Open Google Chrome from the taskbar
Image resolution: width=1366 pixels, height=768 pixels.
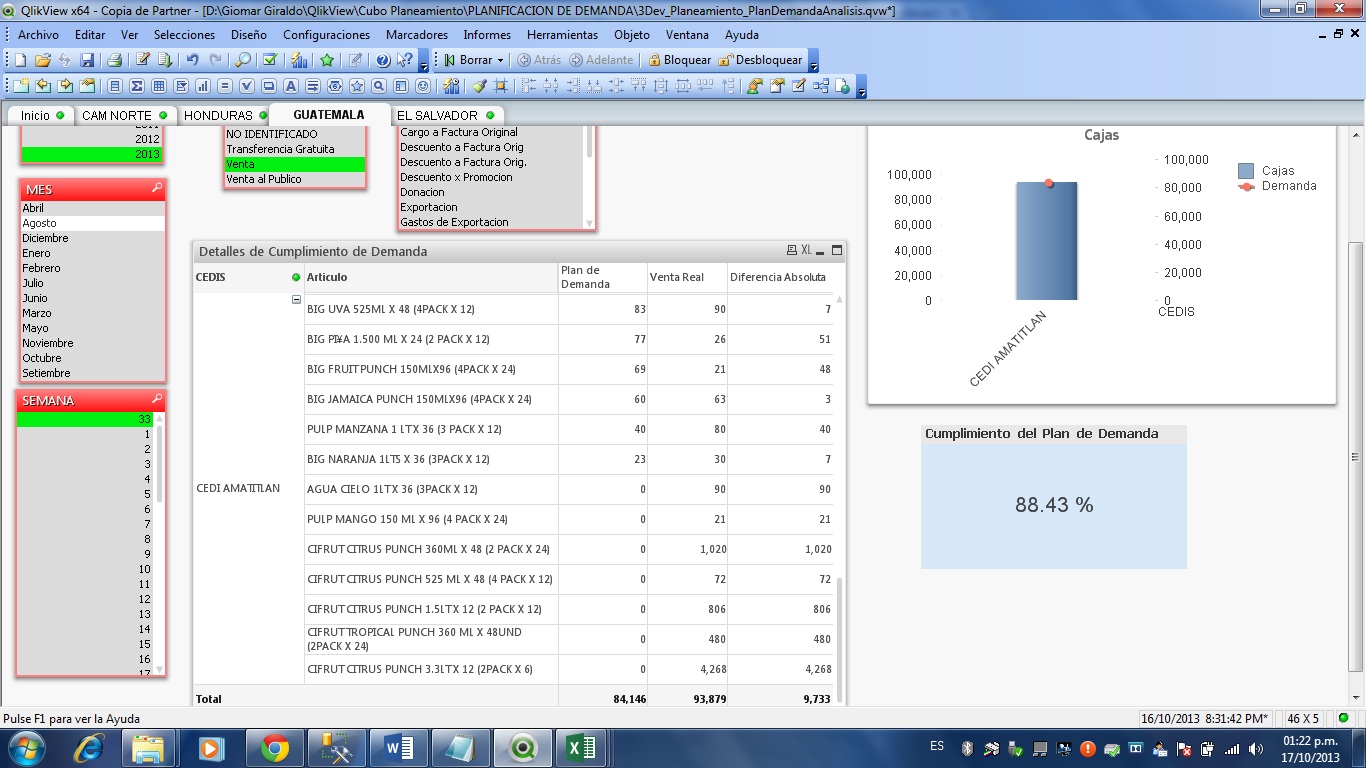coord(274,748)
